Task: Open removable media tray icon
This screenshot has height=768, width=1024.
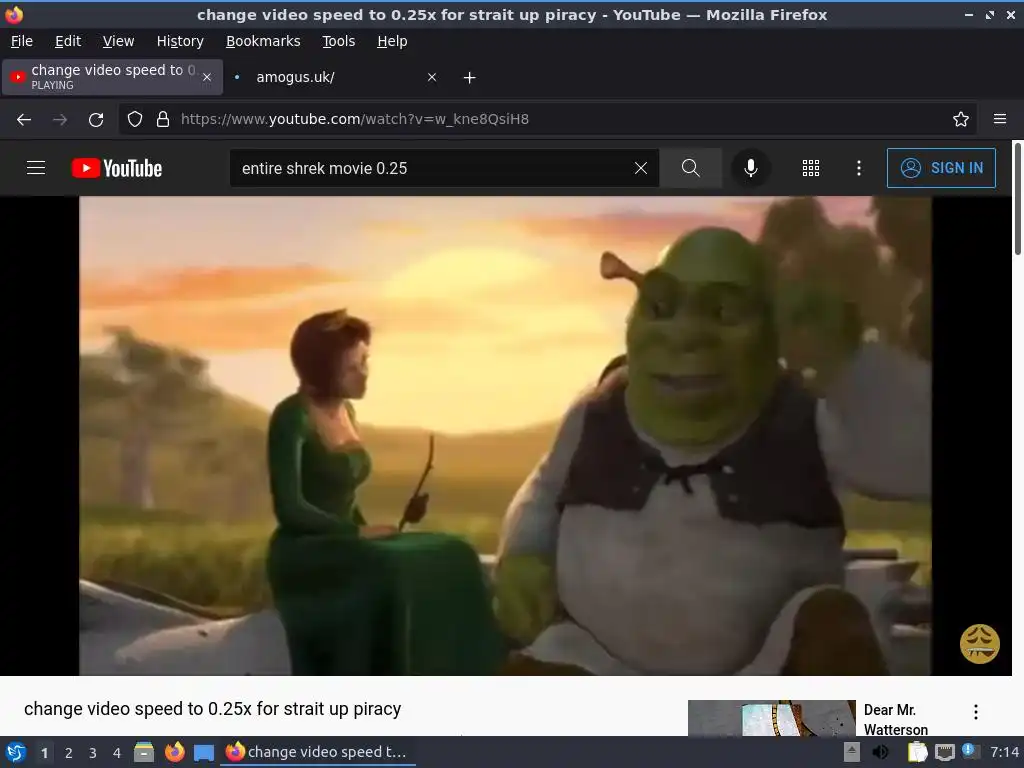Action: (x=852, y=752)
